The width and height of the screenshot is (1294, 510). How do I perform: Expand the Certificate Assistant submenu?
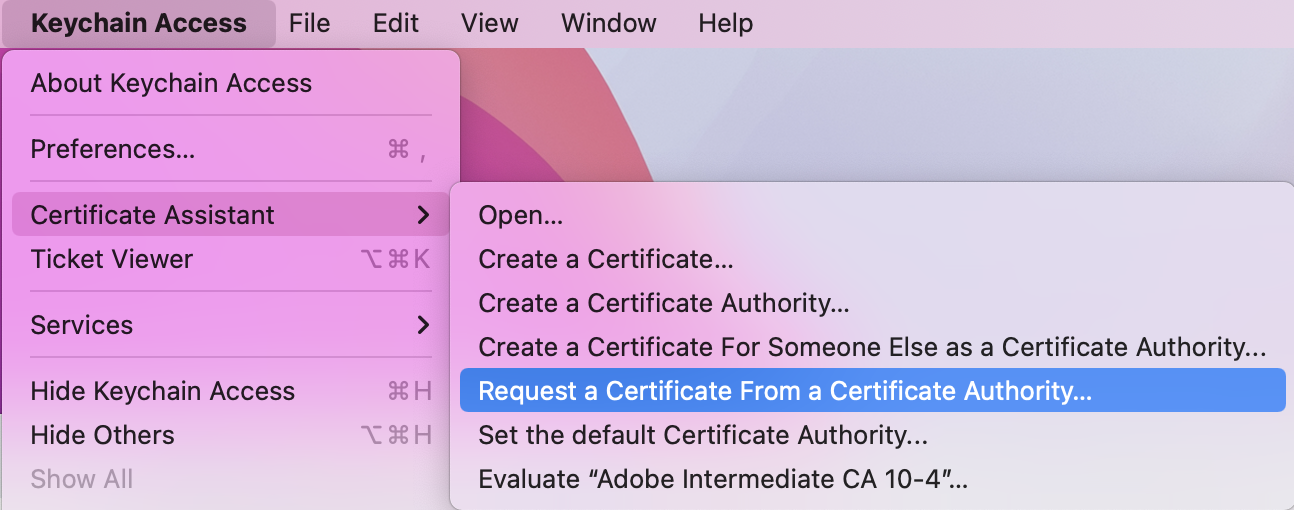230,215
